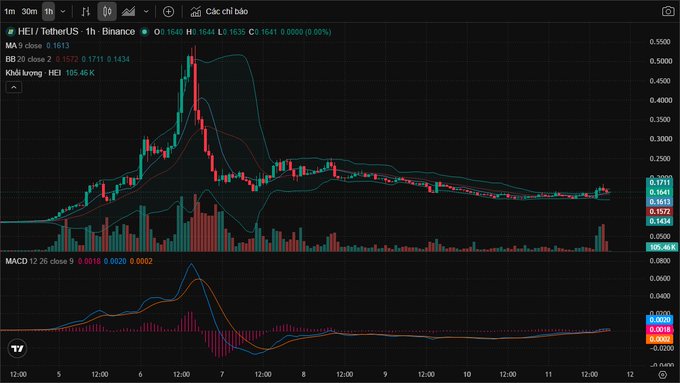
Task: Select the BB 20 close 2 legend
Action: pyautogui.click(x=28, y=59)
